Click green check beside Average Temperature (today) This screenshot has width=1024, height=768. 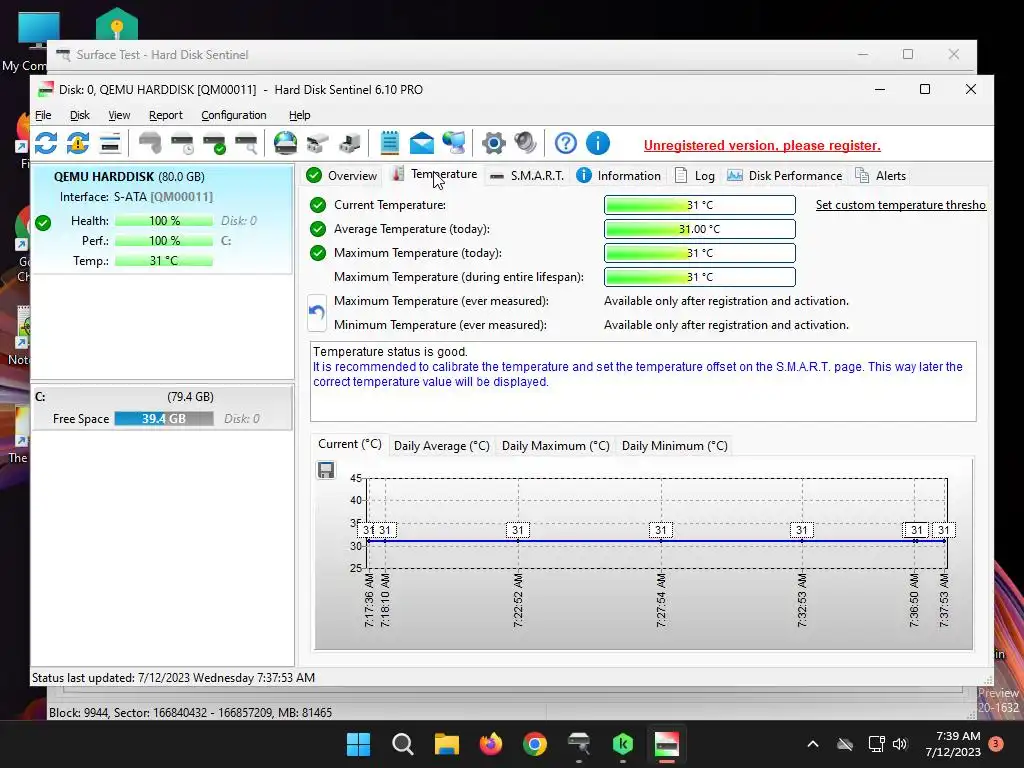coord(318,229)
